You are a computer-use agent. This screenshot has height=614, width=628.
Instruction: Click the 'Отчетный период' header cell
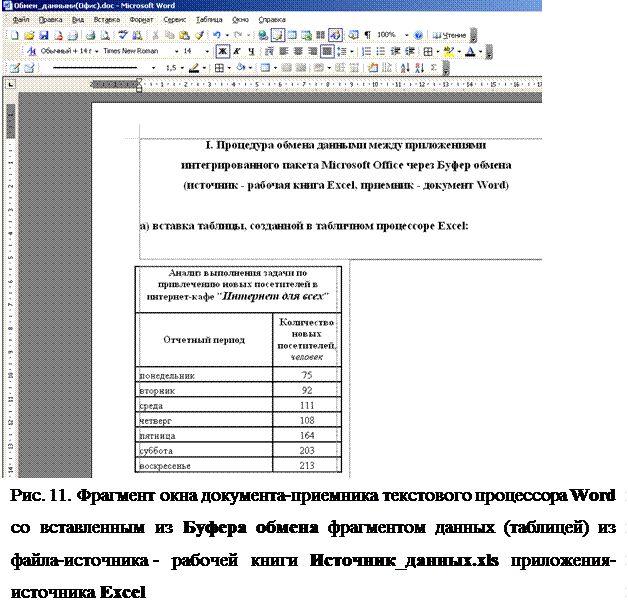204,340
